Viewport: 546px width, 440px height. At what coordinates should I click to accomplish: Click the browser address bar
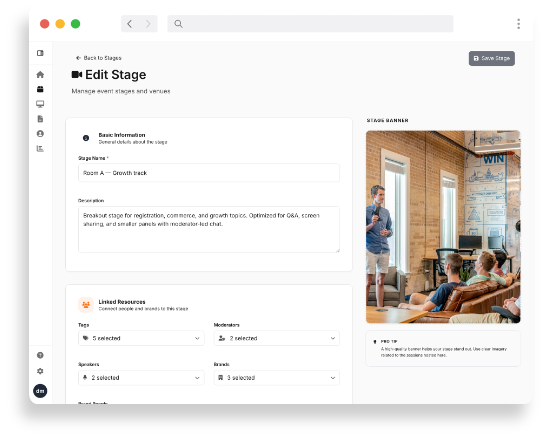[310, 24]
